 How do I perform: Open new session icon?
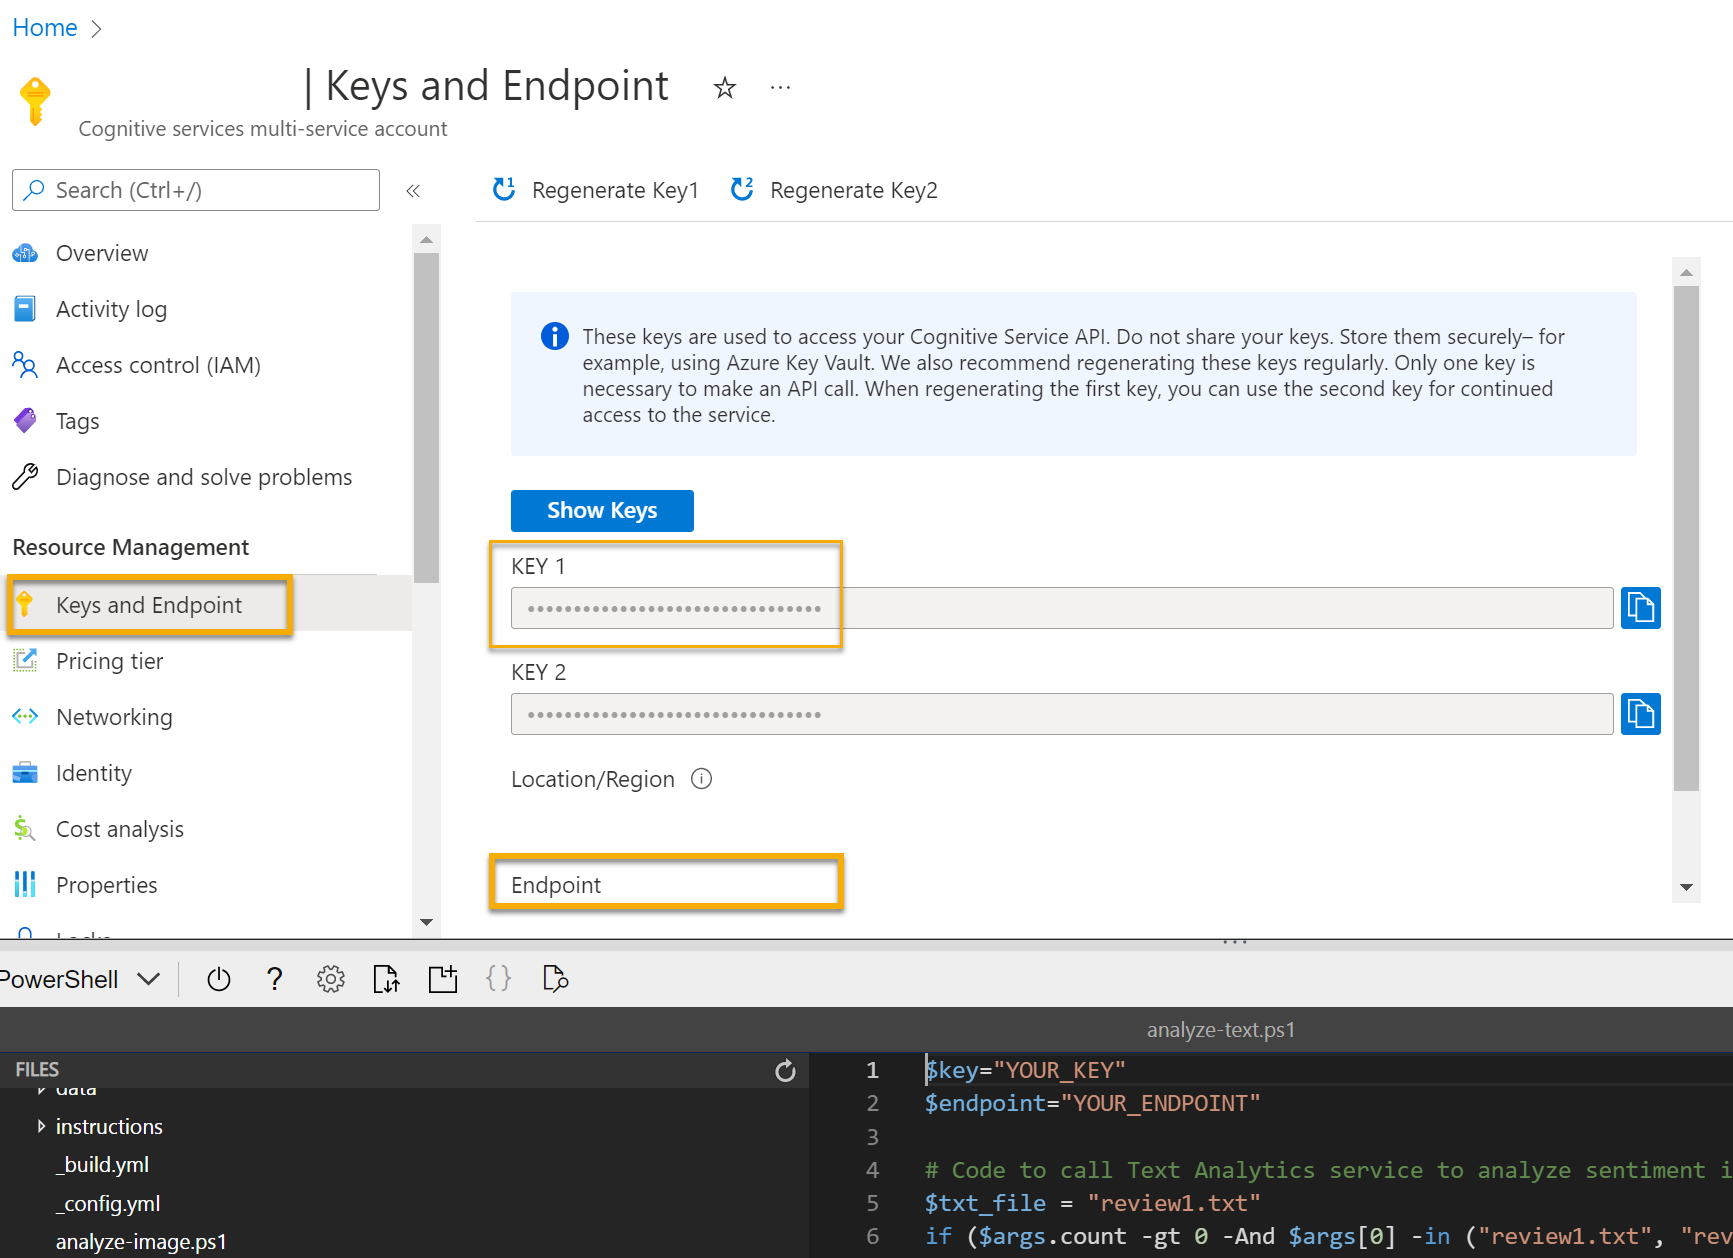(442, 979)
